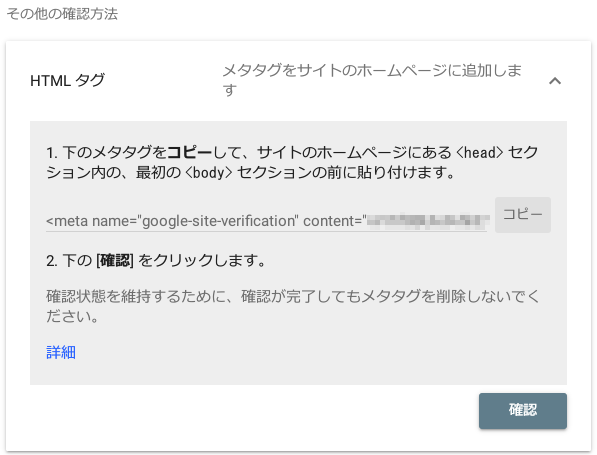This screenshot has height=455, width=597.
Task: Click the コピー button
Action: tap(523, 215)
